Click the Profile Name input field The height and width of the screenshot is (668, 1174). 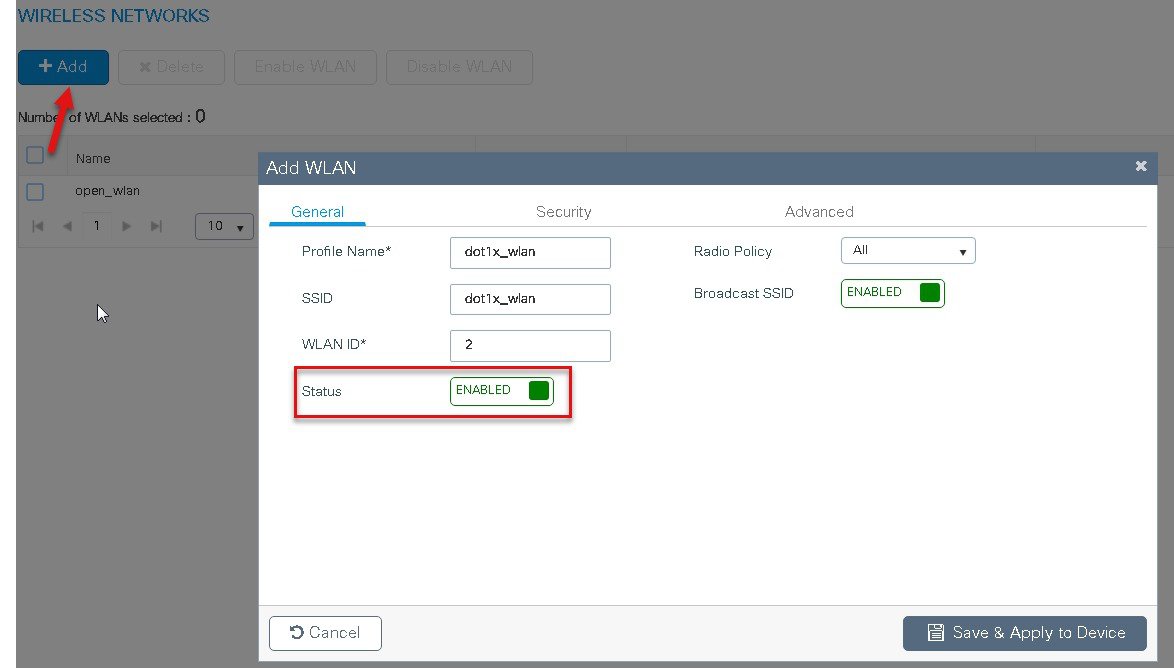coord(530,252)
